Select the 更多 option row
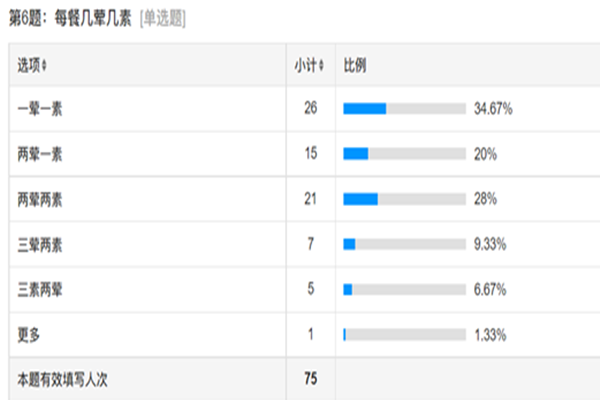 [305, 335]
